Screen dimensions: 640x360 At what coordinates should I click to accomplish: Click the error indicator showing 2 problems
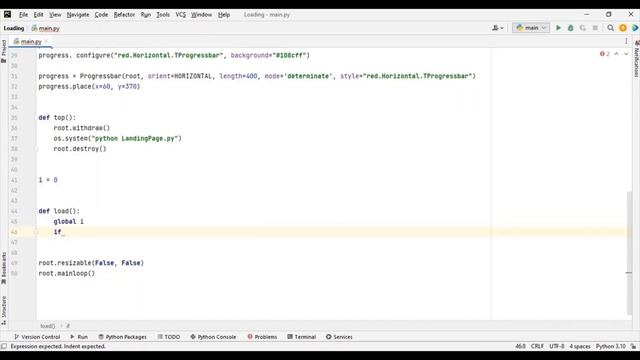[605, 54]
